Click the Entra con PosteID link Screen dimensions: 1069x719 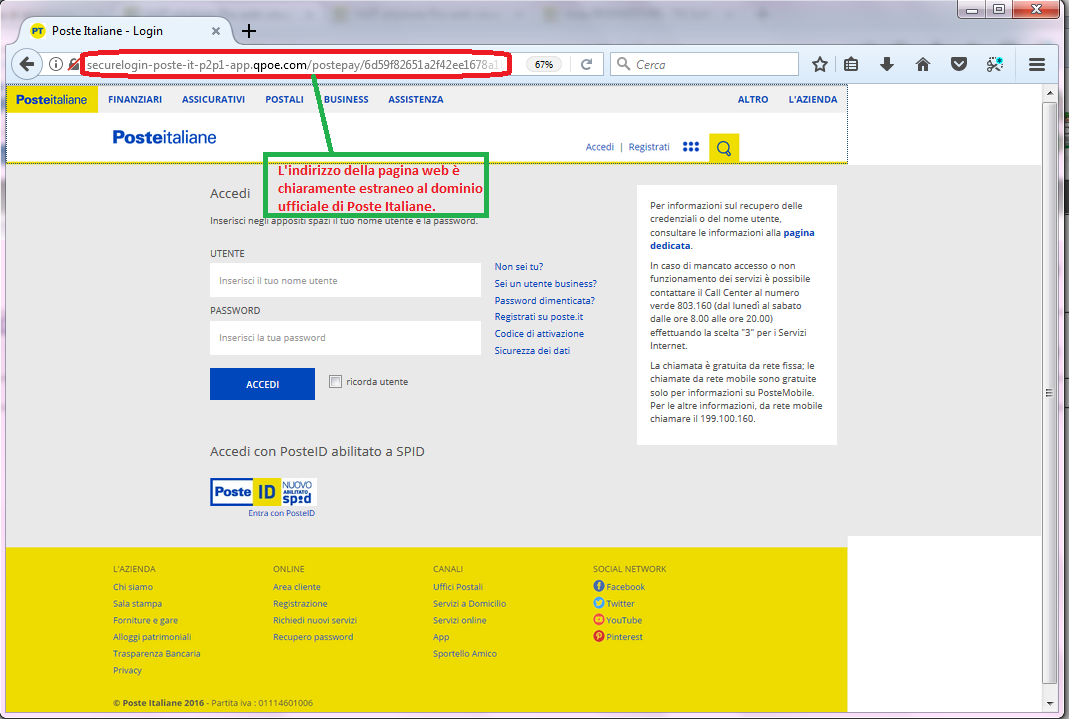[282, 513]
